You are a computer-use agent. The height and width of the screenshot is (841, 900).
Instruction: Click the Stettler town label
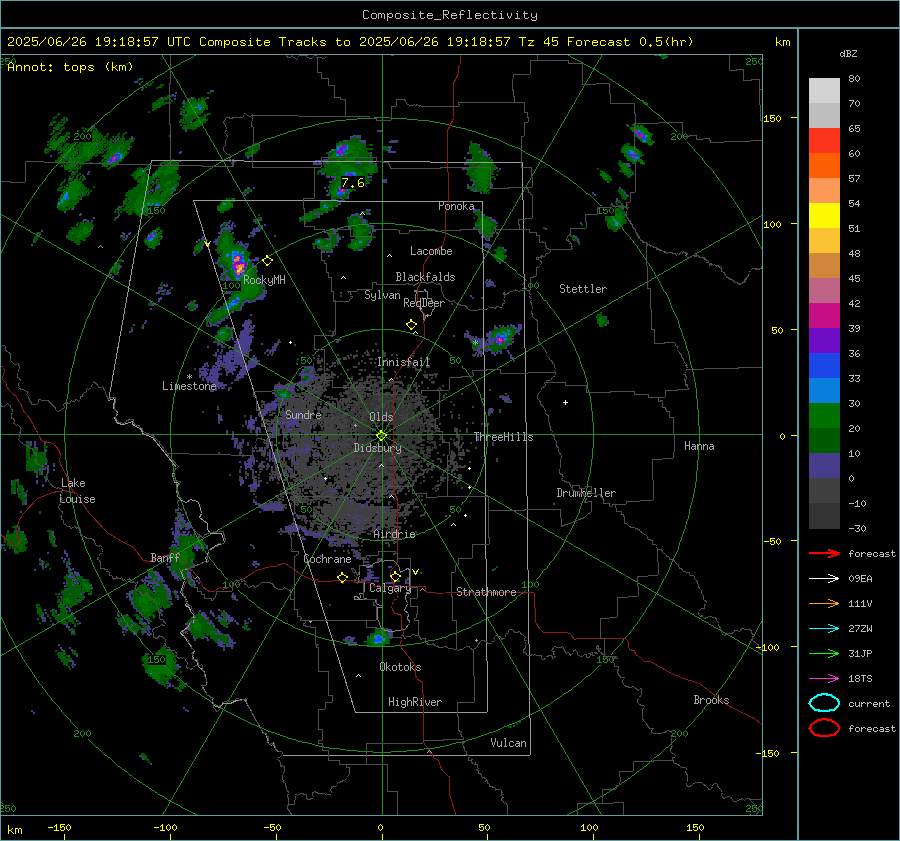pos(583,289)
